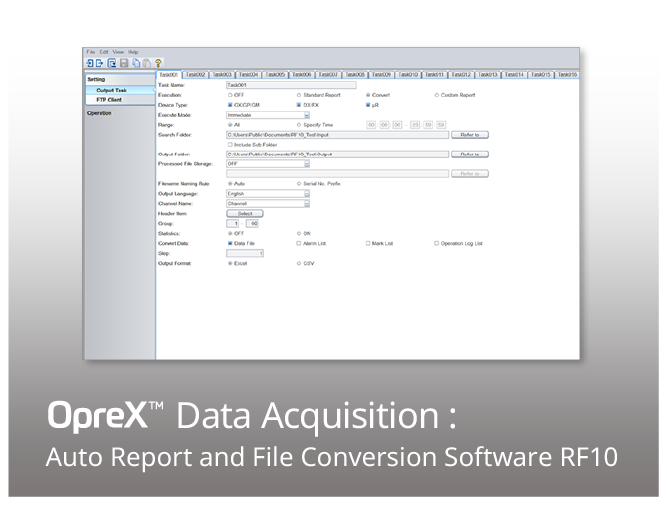The image size is (667, 505).
Task: Select CSV output format
Action: coord(299,264)
